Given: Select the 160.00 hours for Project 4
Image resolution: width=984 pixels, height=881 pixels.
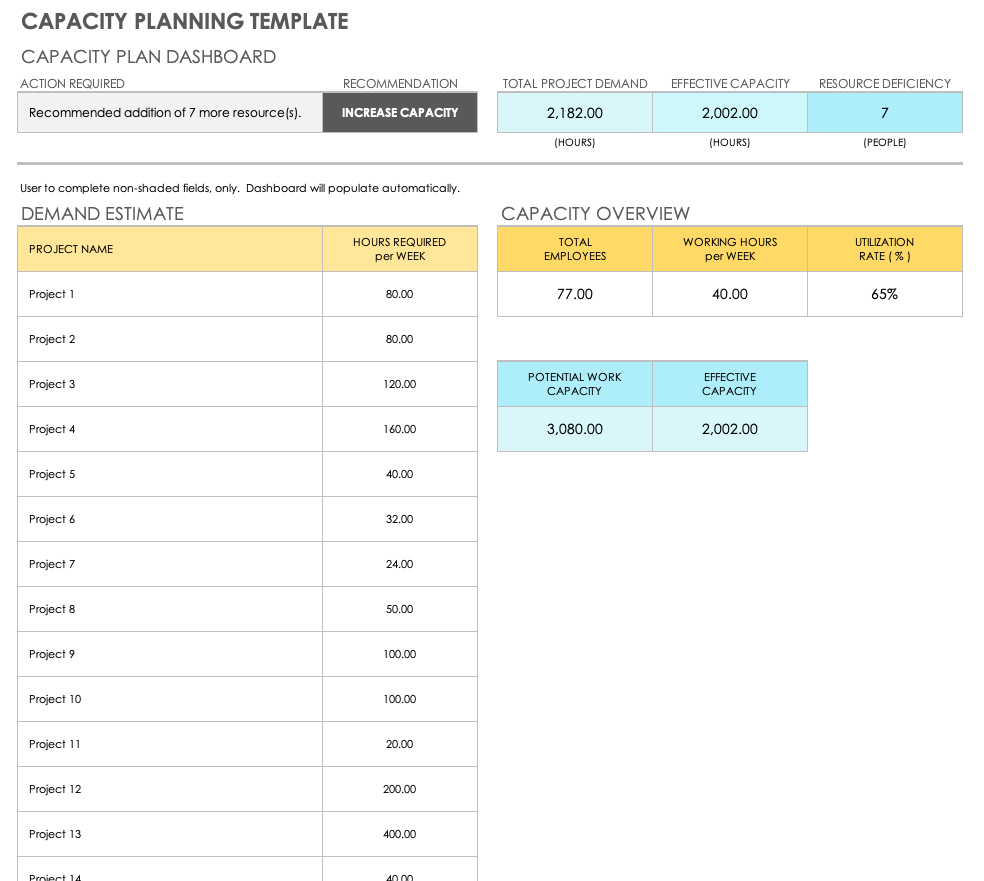Looking at the screenshot, I should pyautogui.click(x=399, y=429).
